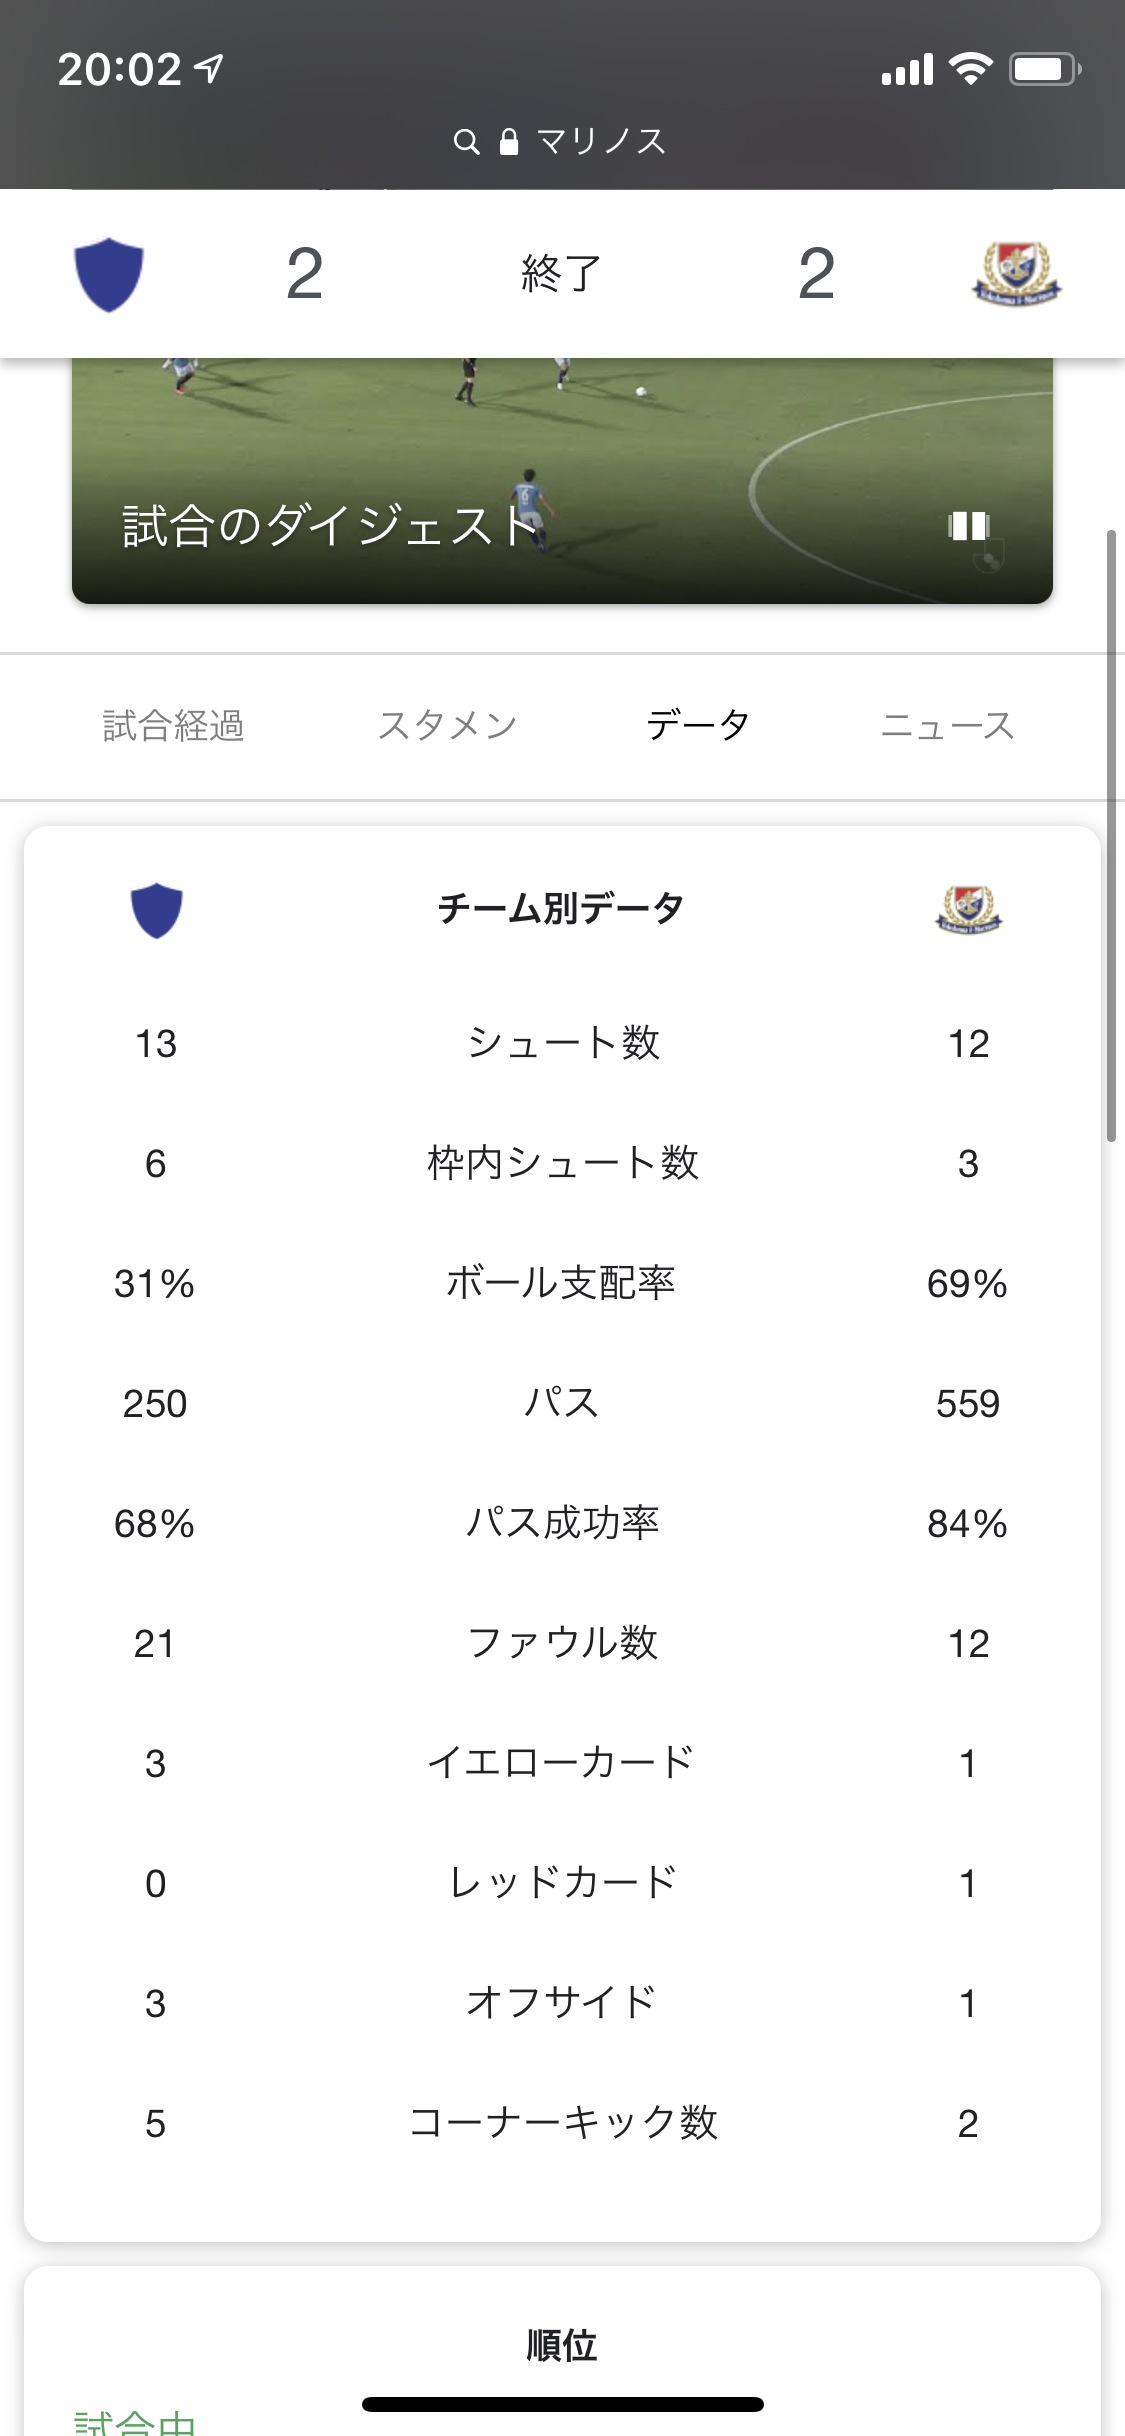This screenshot has height=2436, width=1125.
Task: Tap the battery icon in status bar
Action: (x=1043, y=70)
